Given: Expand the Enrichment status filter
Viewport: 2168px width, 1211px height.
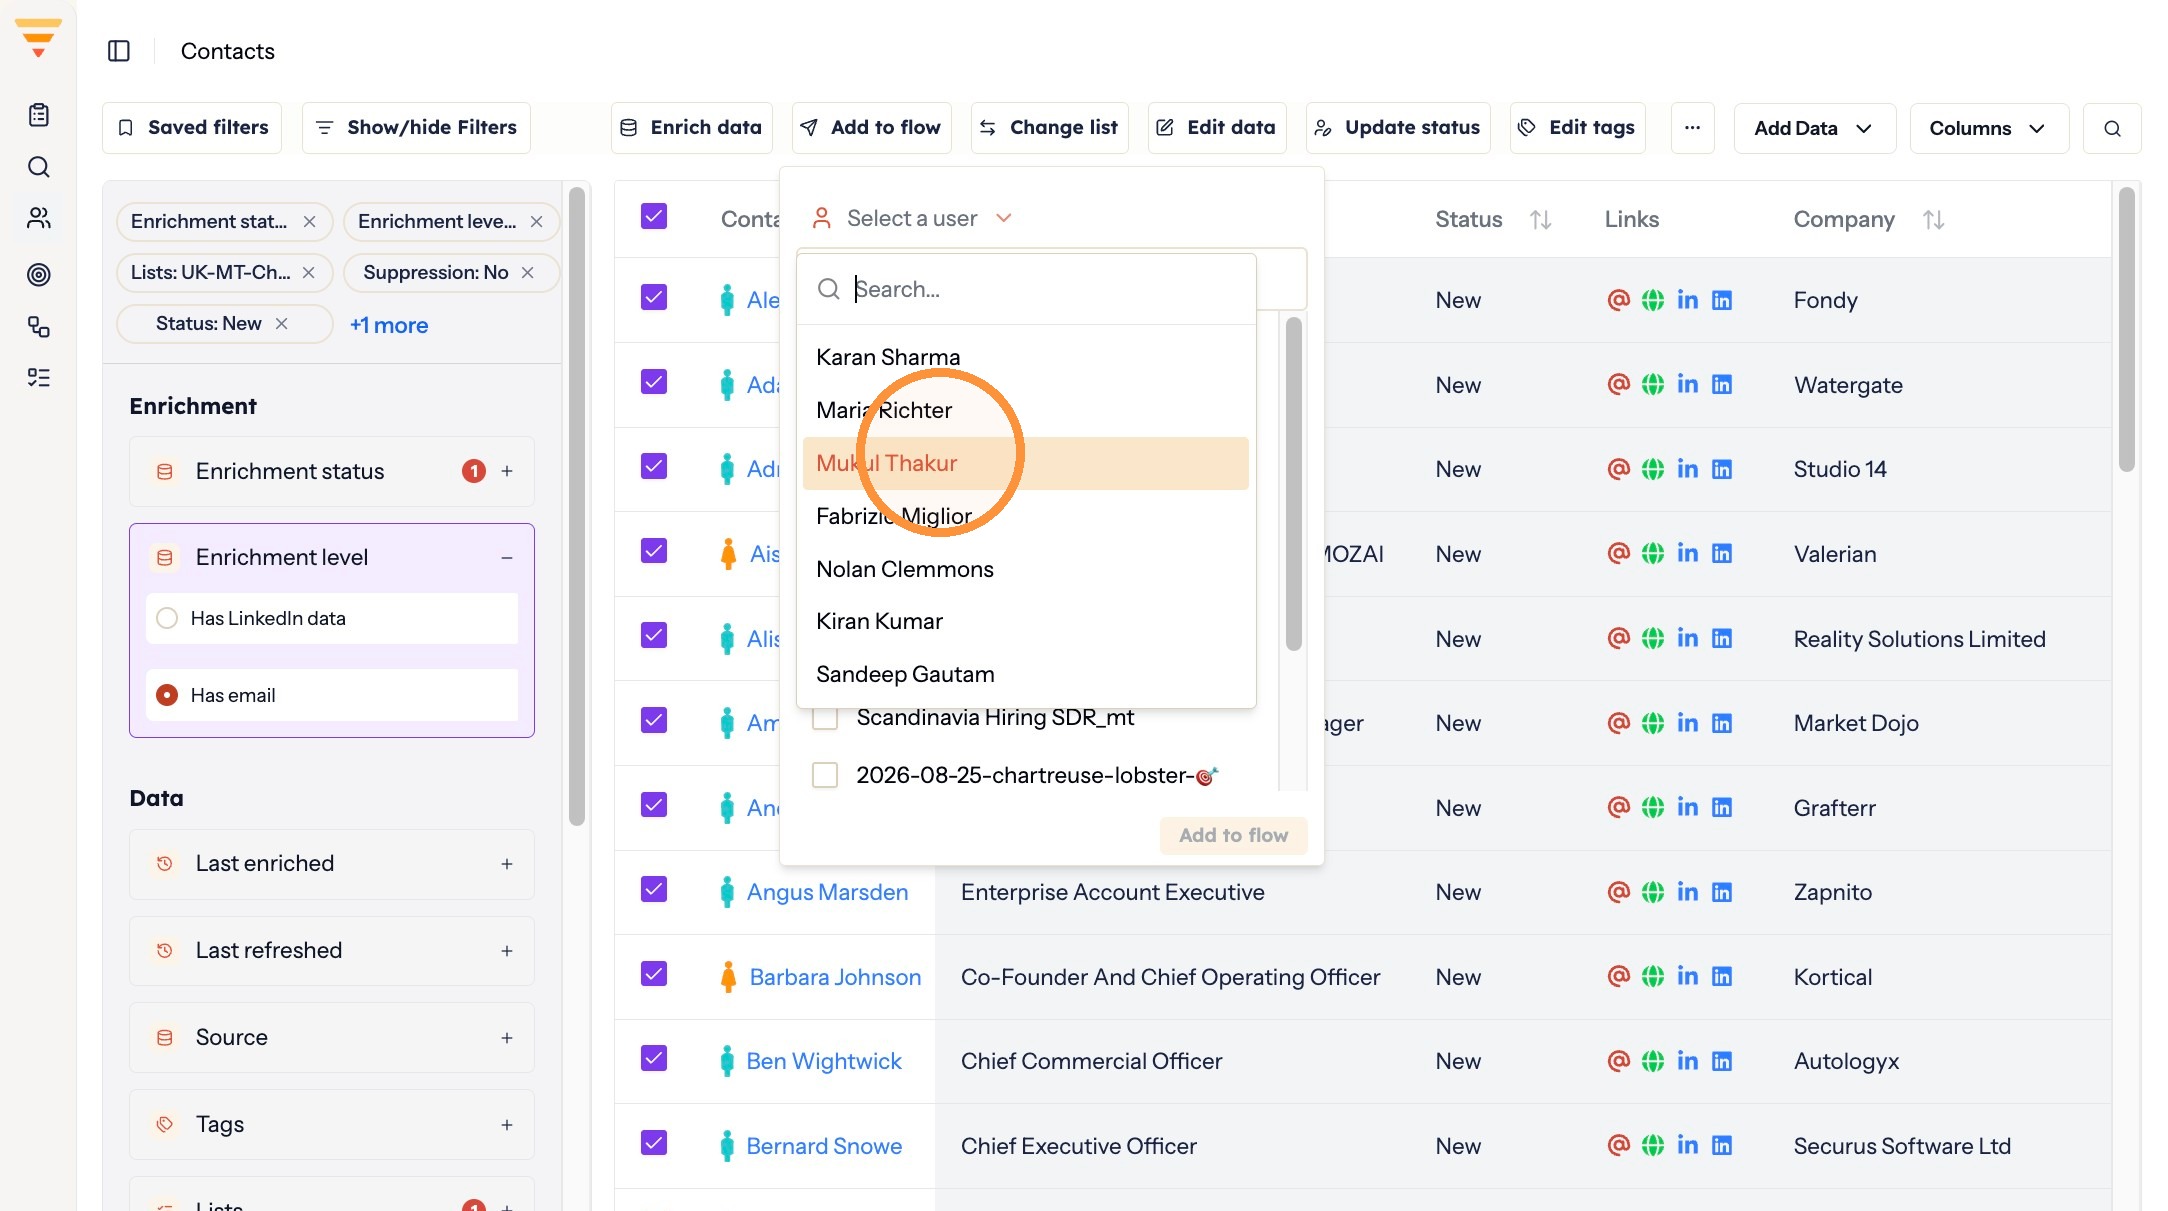Looking at the screenshot, I should pos(507,472).
